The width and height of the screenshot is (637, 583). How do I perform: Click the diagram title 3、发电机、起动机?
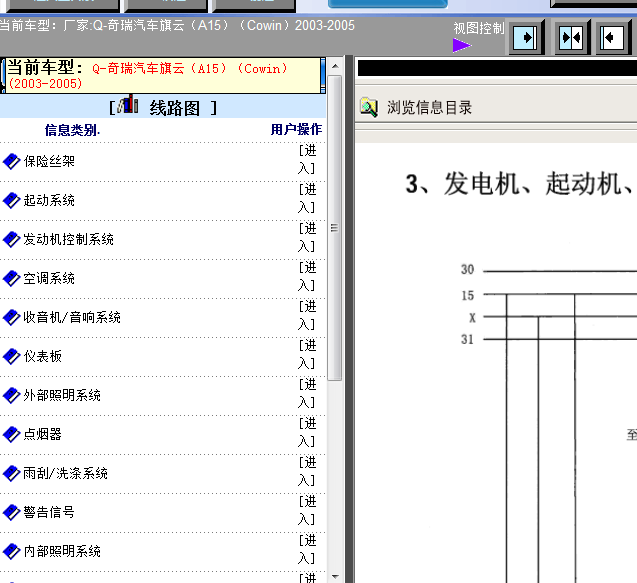521,184
